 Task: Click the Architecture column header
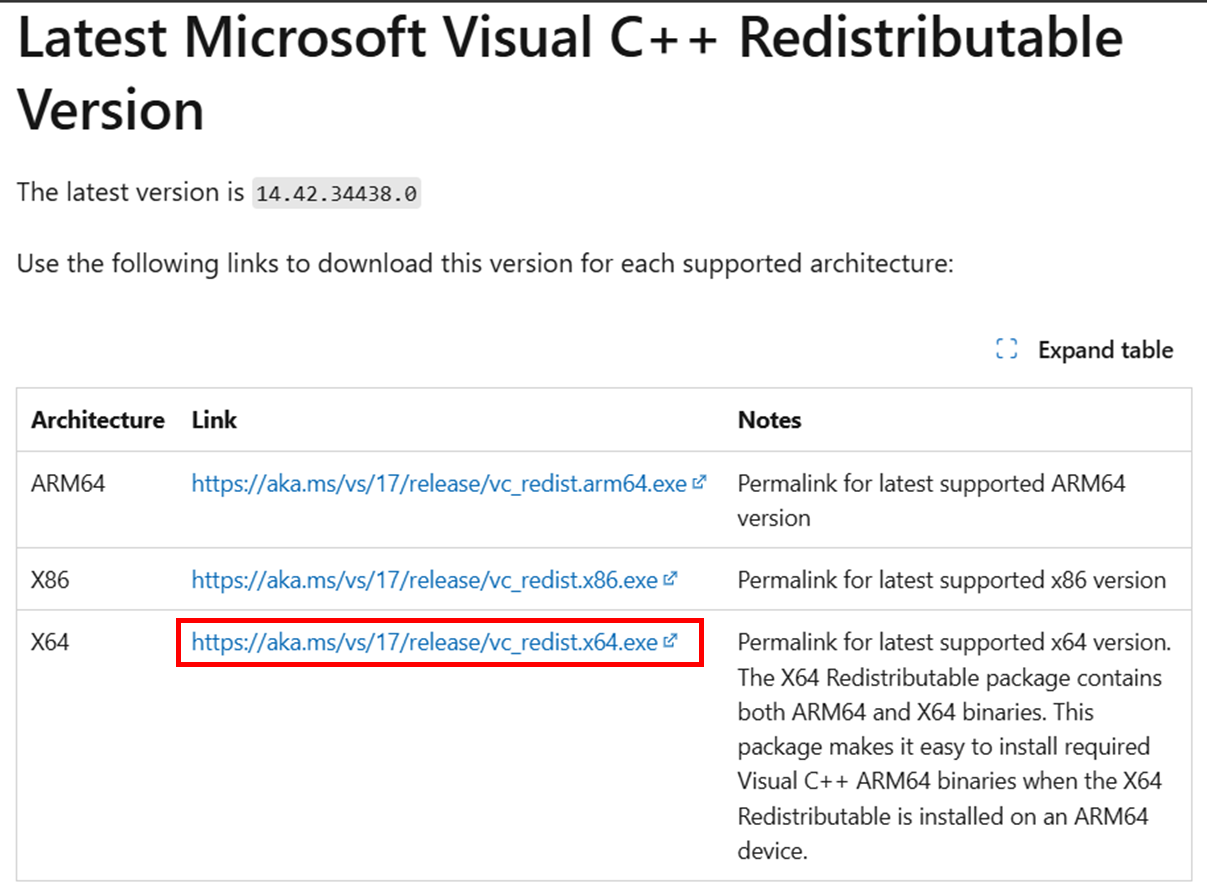point(98,420)
